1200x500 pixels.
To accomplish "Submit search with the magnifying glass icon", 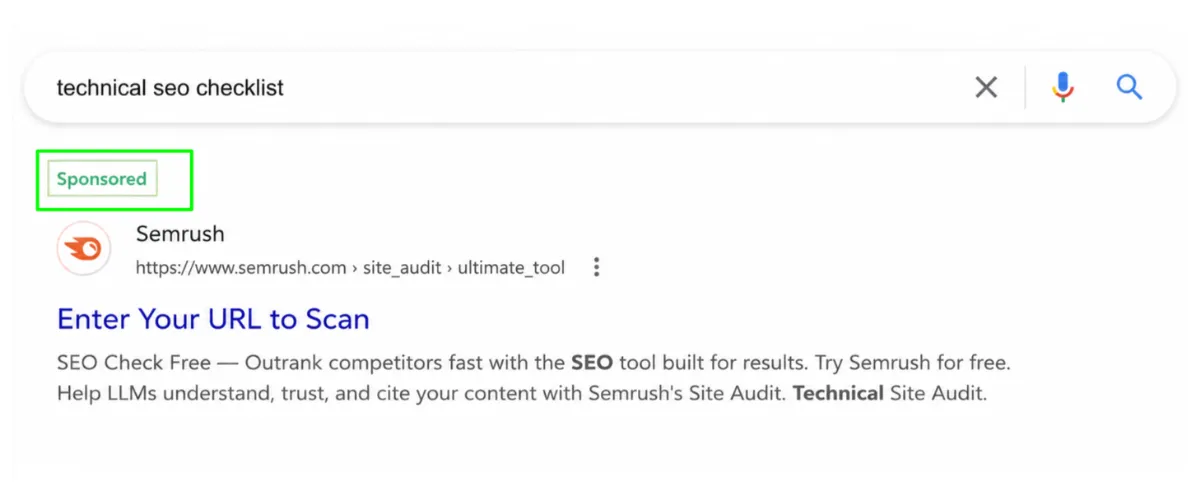I will coord(1129,87).
